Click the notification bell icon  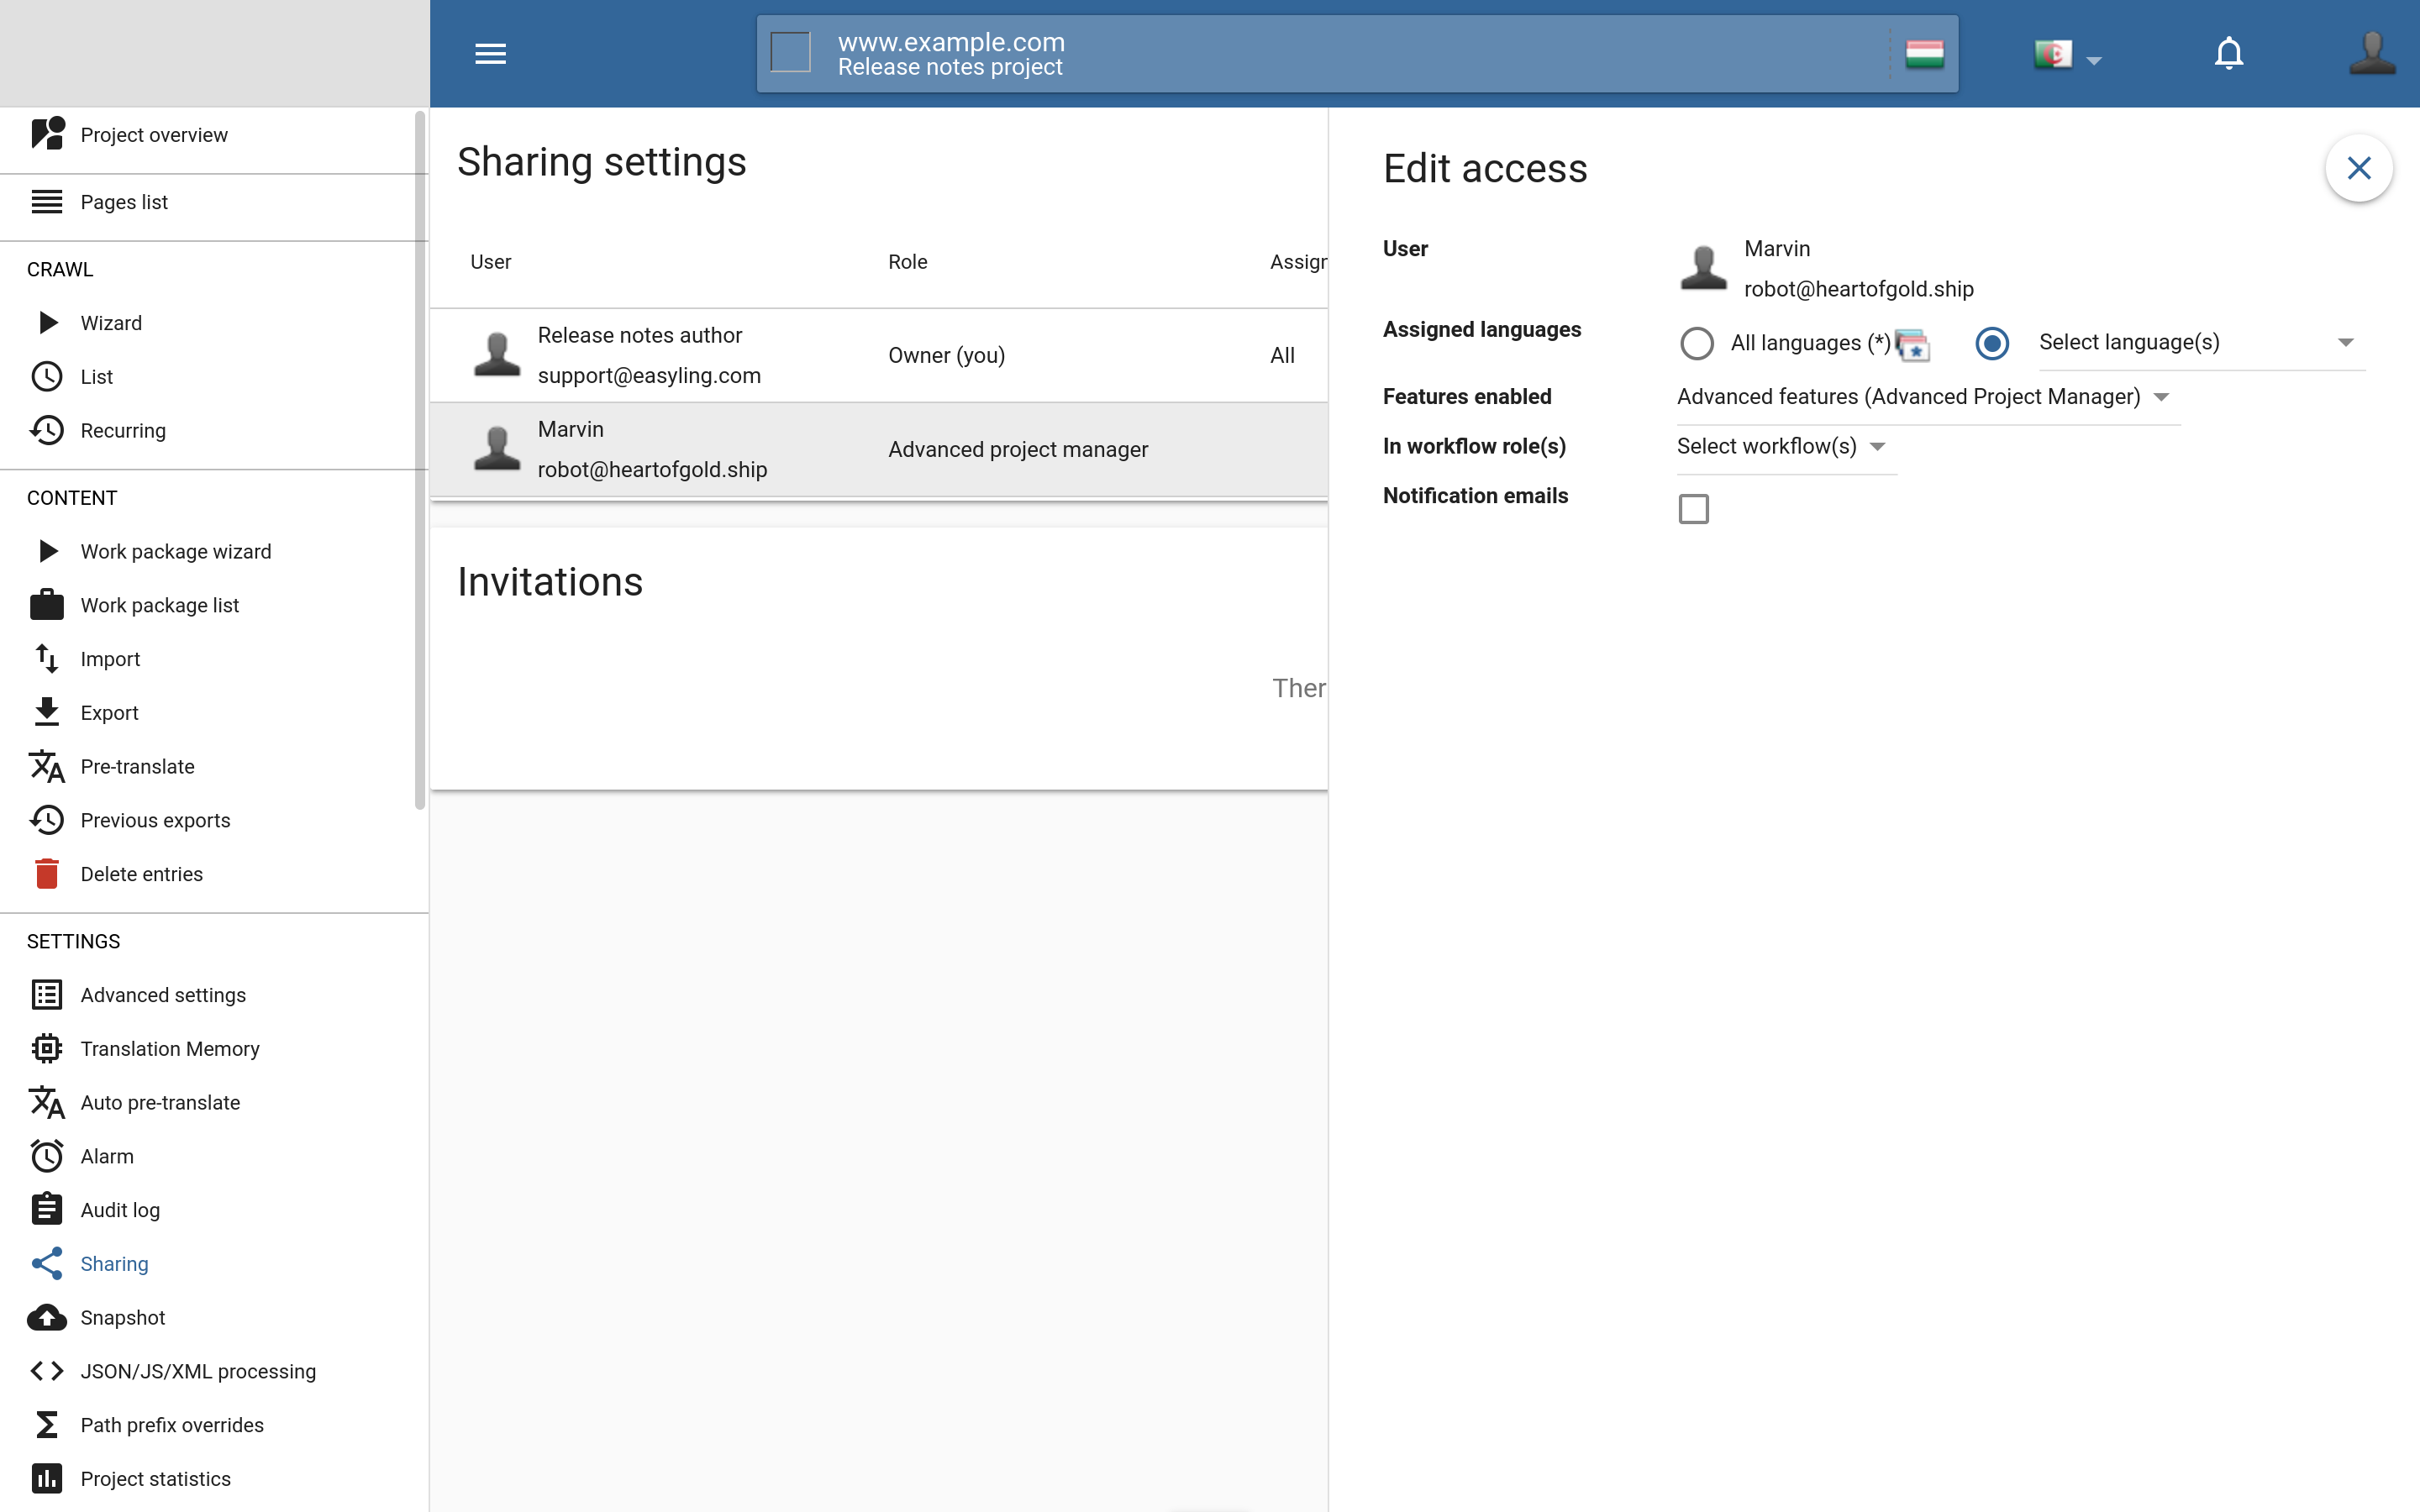[2229, 53]
